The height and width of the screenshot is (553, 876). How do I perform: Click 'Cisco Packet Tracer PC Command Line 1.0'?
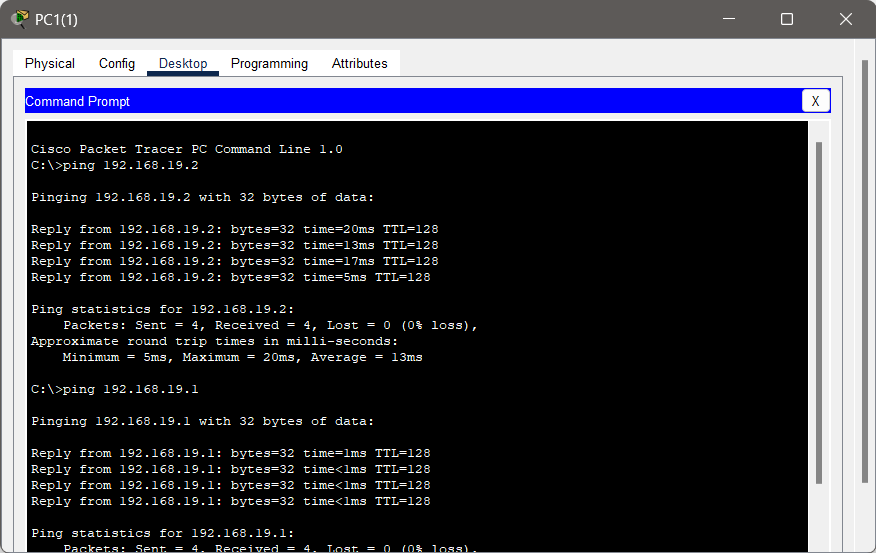(187, 149)
